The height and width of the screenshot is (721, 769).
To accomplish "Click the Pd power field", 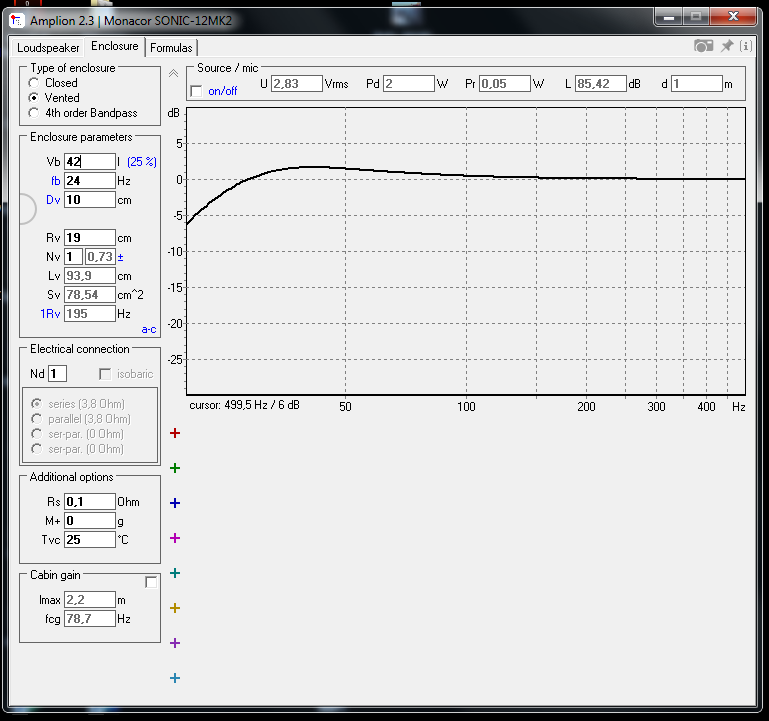I will pos(409,84).
